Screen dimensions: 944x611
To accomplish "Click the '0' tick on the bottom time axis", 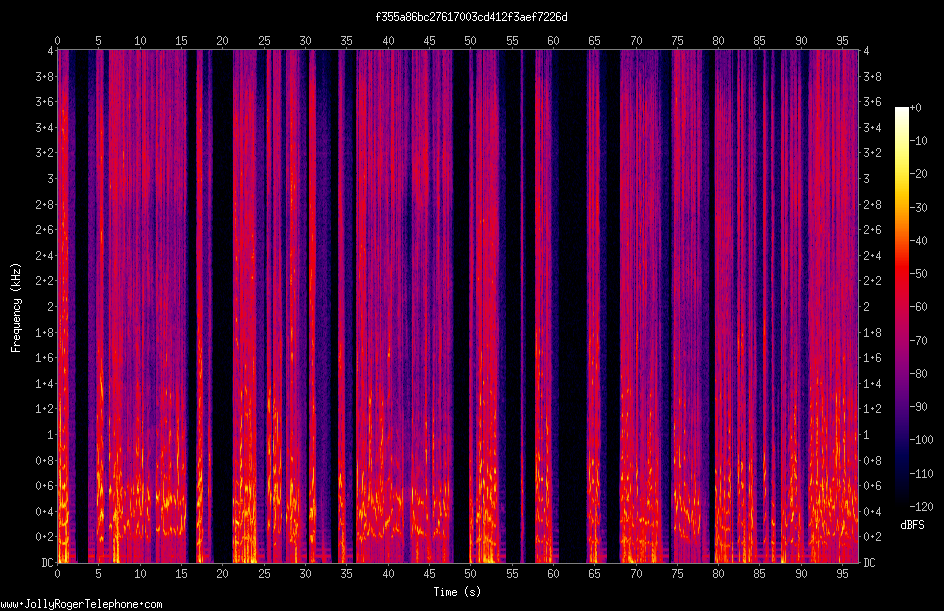I will pos(57,574).
